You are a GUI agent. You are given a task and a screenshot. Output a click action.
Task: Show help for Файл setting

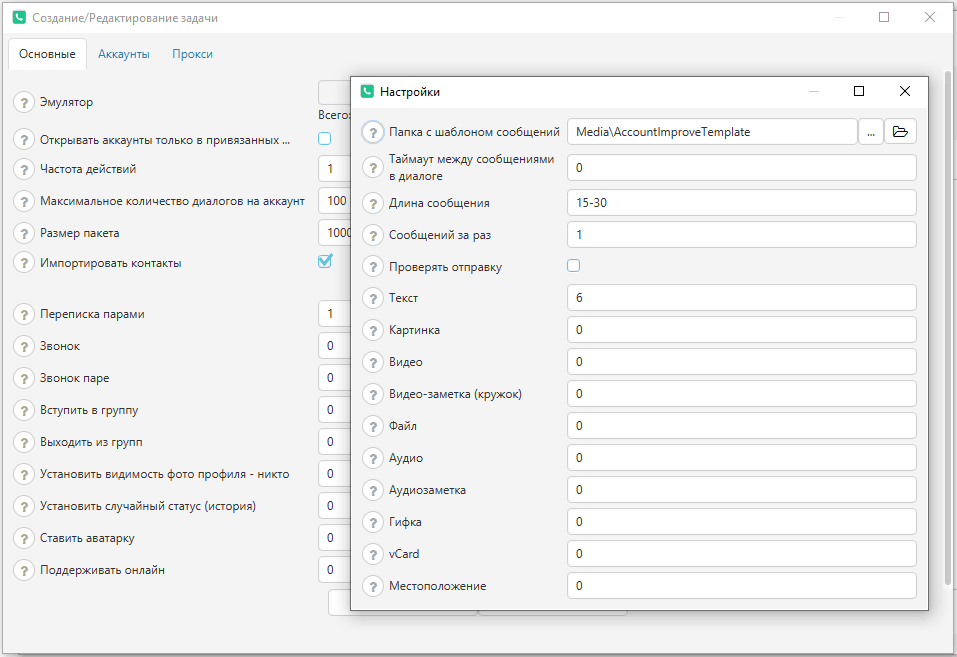(x=373, y=426)
